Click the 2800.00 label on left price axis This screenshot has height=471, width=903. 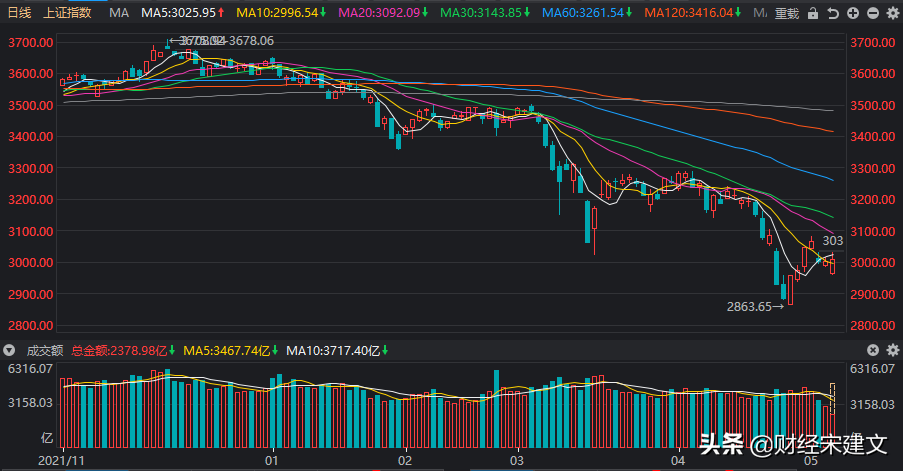tap(31, 325)
